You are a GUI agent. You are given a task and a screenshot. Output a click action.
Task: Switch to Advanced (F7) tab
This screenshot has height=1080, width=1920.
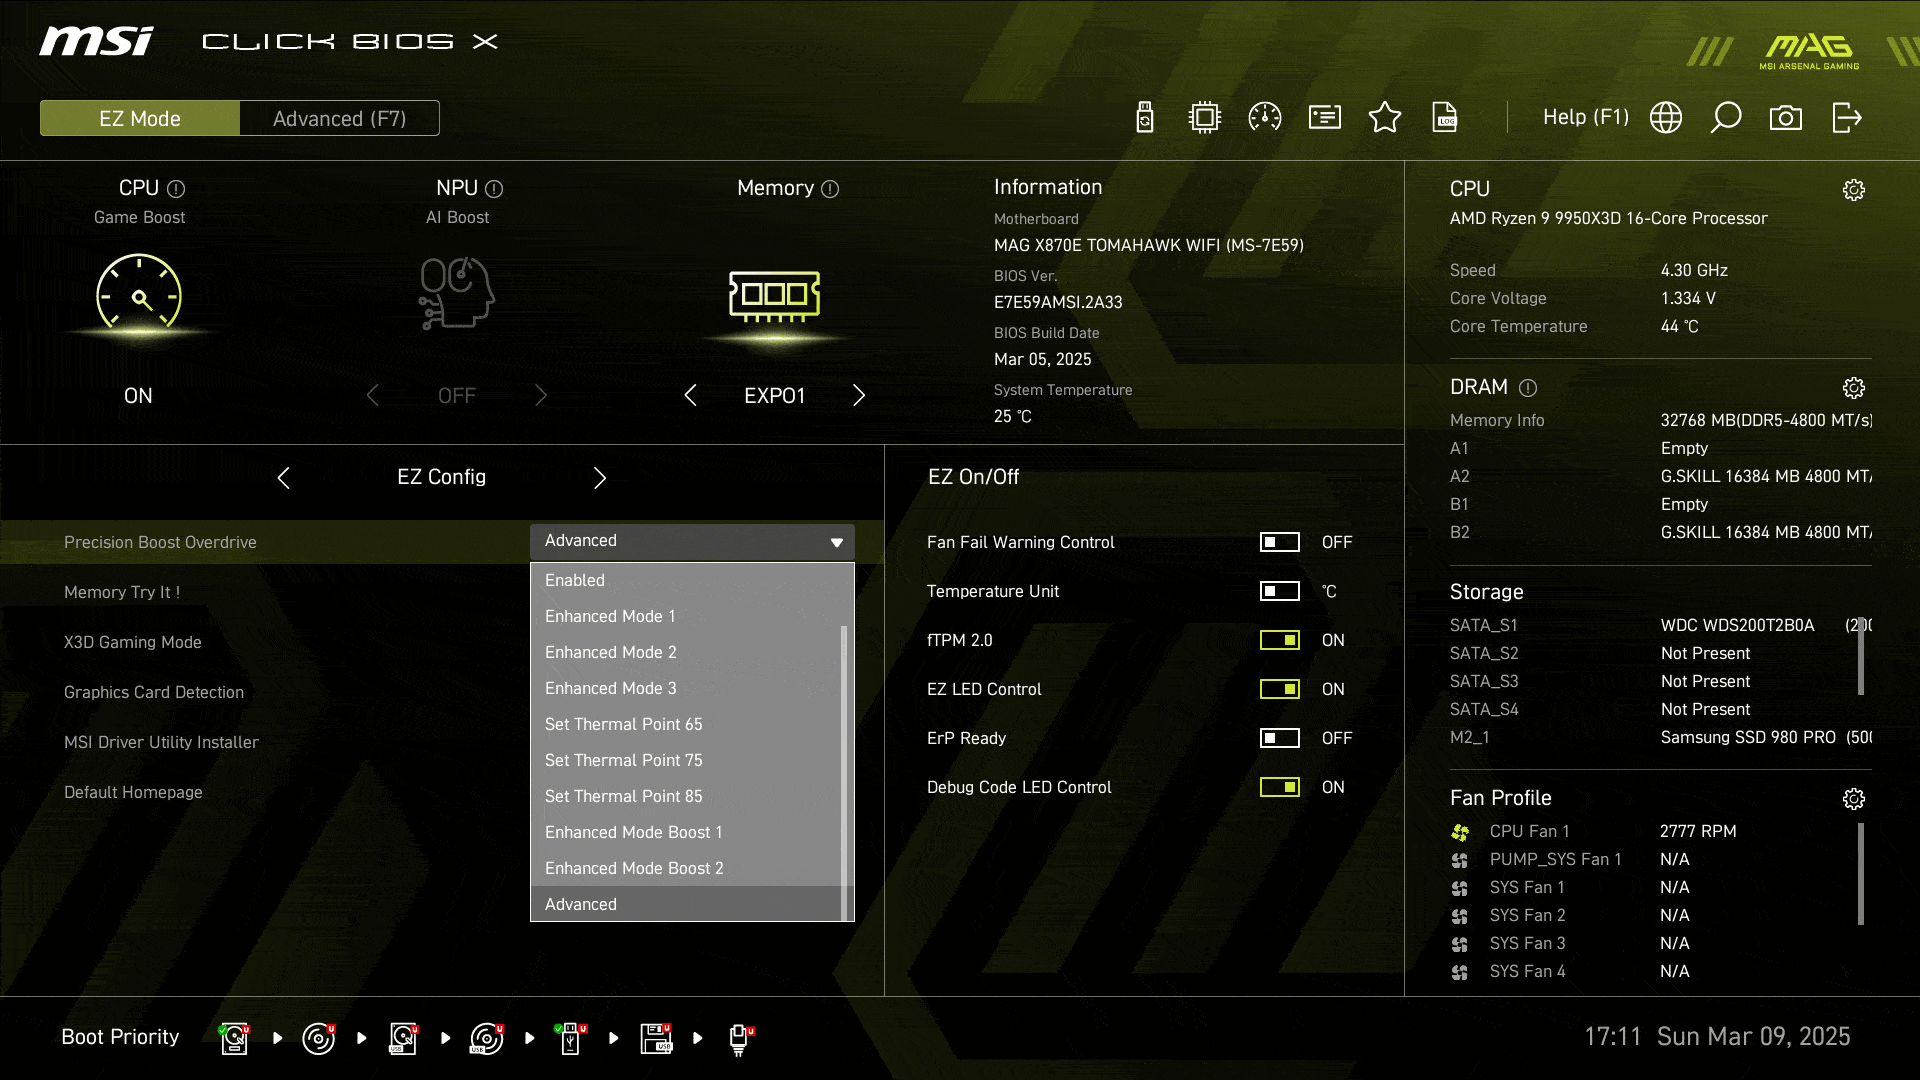point(340,118)
